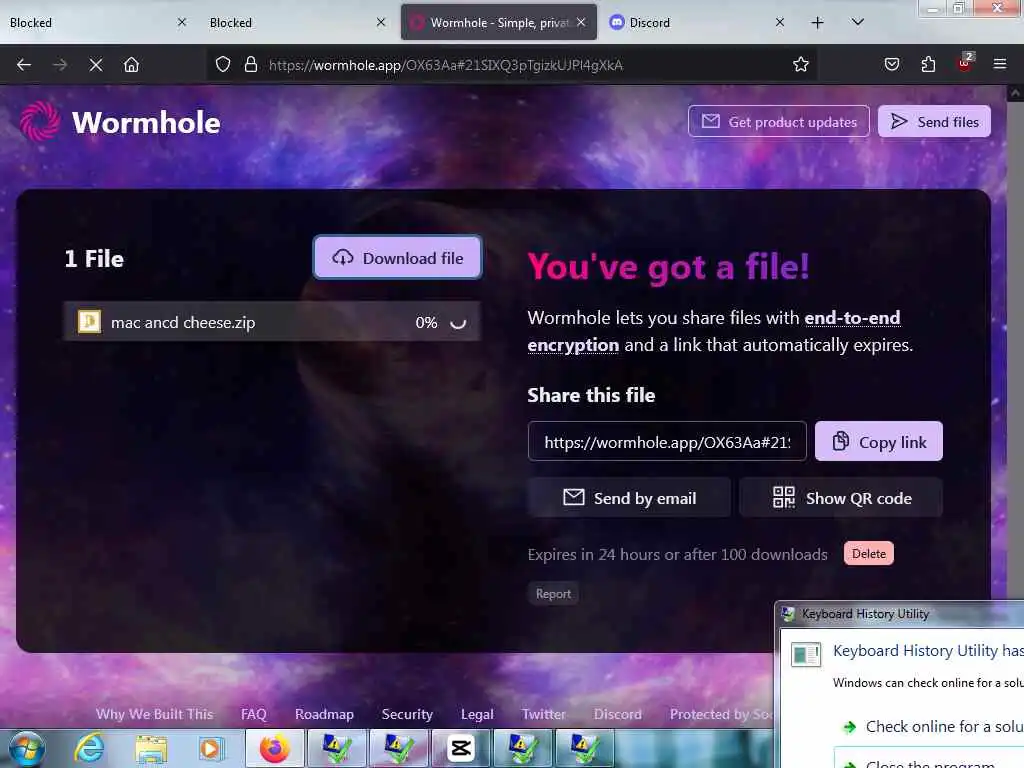Launch Internet Explorer from the taskbar
1024x768 pixels.
(89, 748)
